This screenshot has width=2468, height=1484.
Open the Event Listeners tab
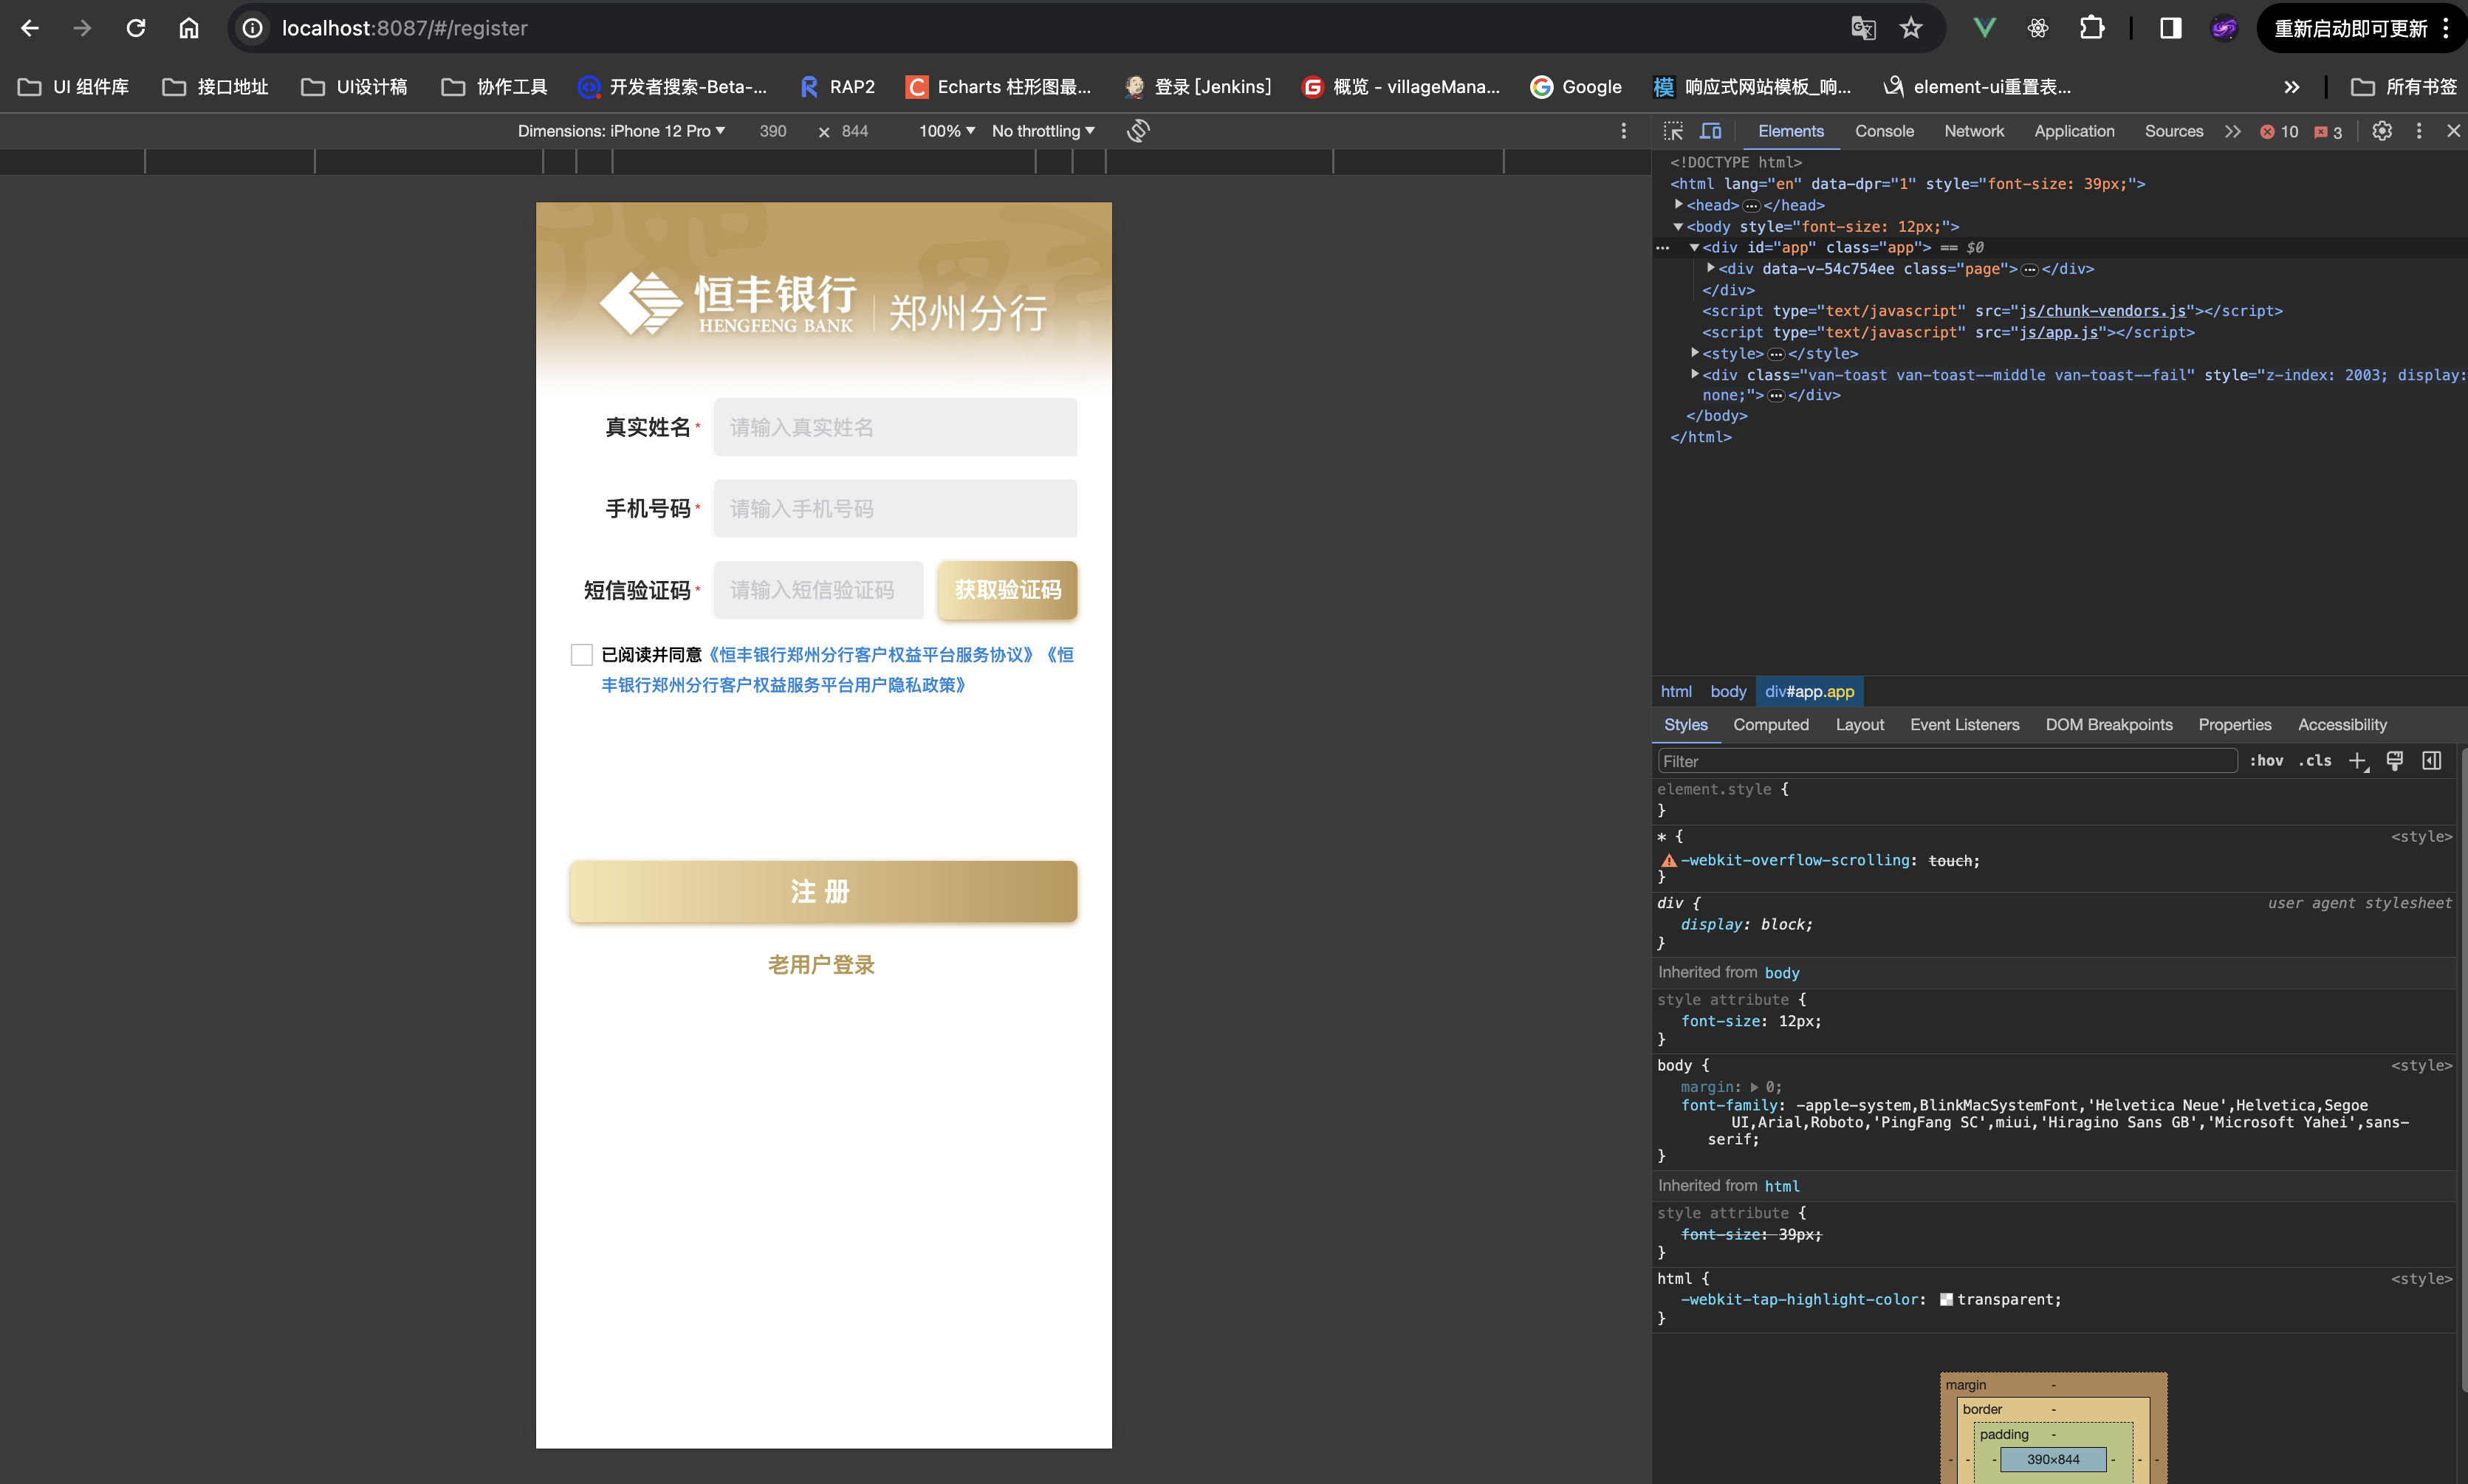pos(1964,725)
